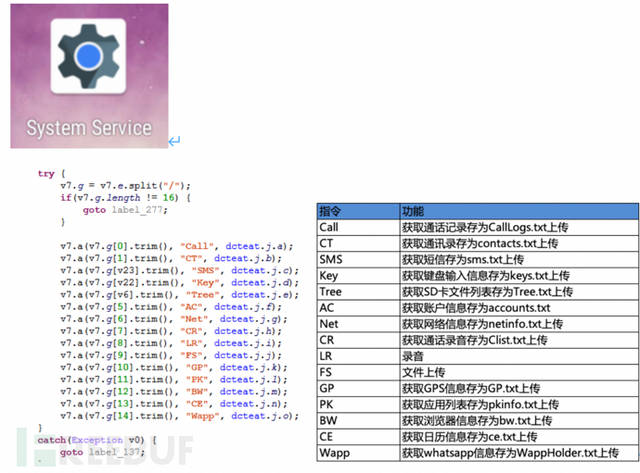Click the 'AC' command cell

point(358,308)
